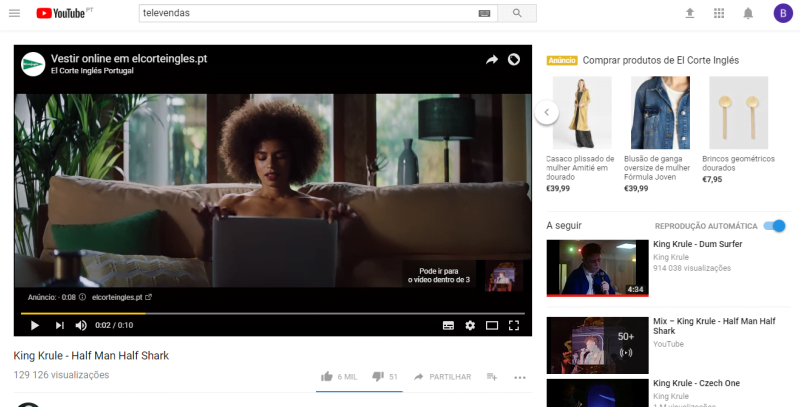Open the Mix King Krule playlist thumbnail

pos(597,346)
